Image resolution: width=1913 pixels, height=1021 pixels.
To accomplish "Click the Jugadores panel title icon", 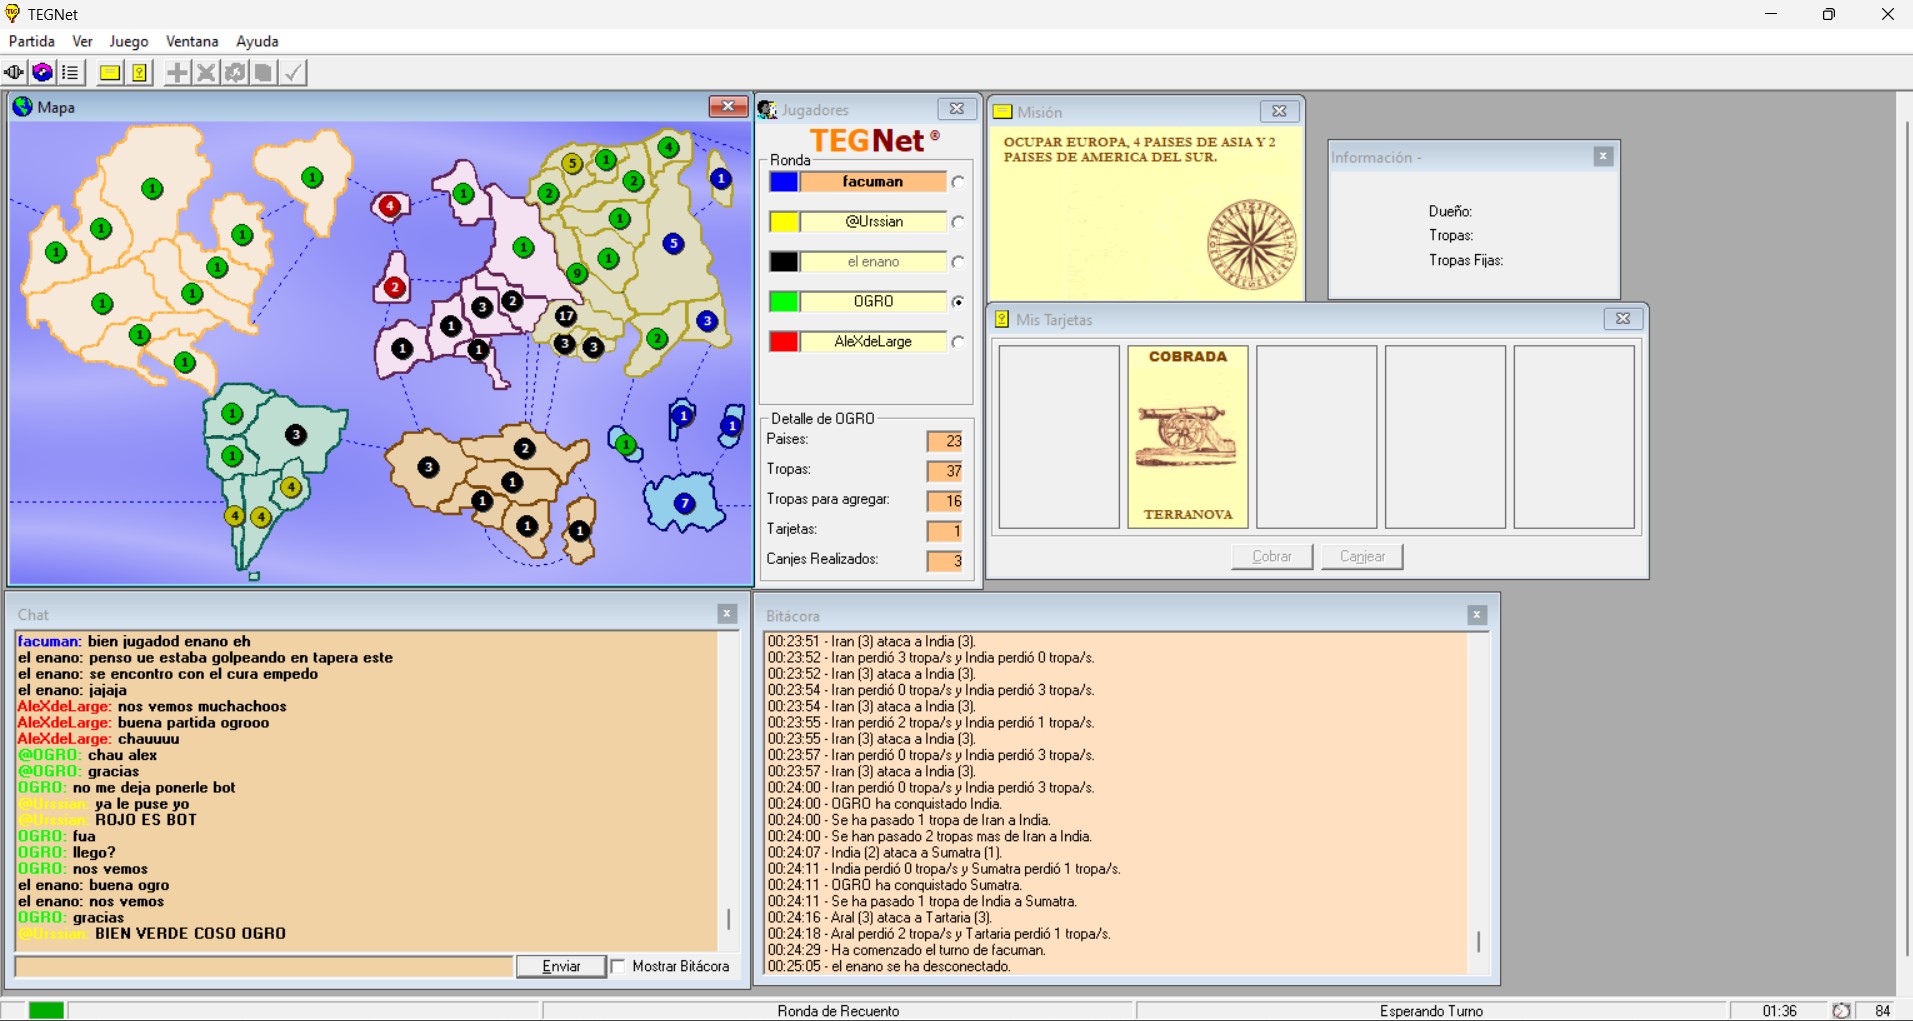I will (x=767, y=109).
